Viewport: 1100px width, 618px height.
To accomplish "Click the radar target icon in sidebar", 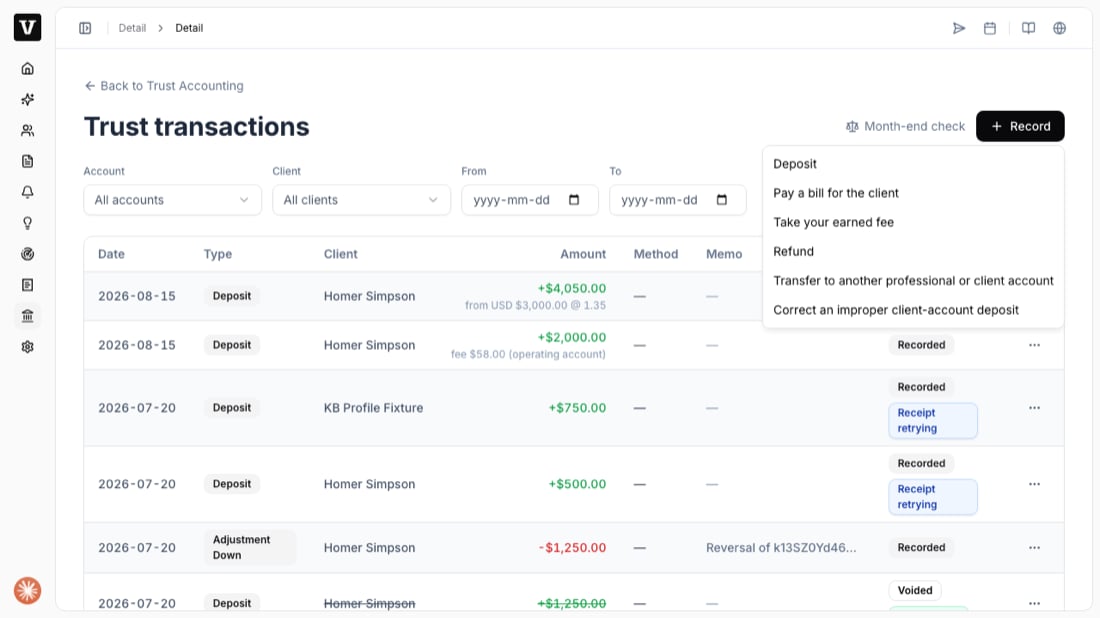I will click(x=27, y=254).
